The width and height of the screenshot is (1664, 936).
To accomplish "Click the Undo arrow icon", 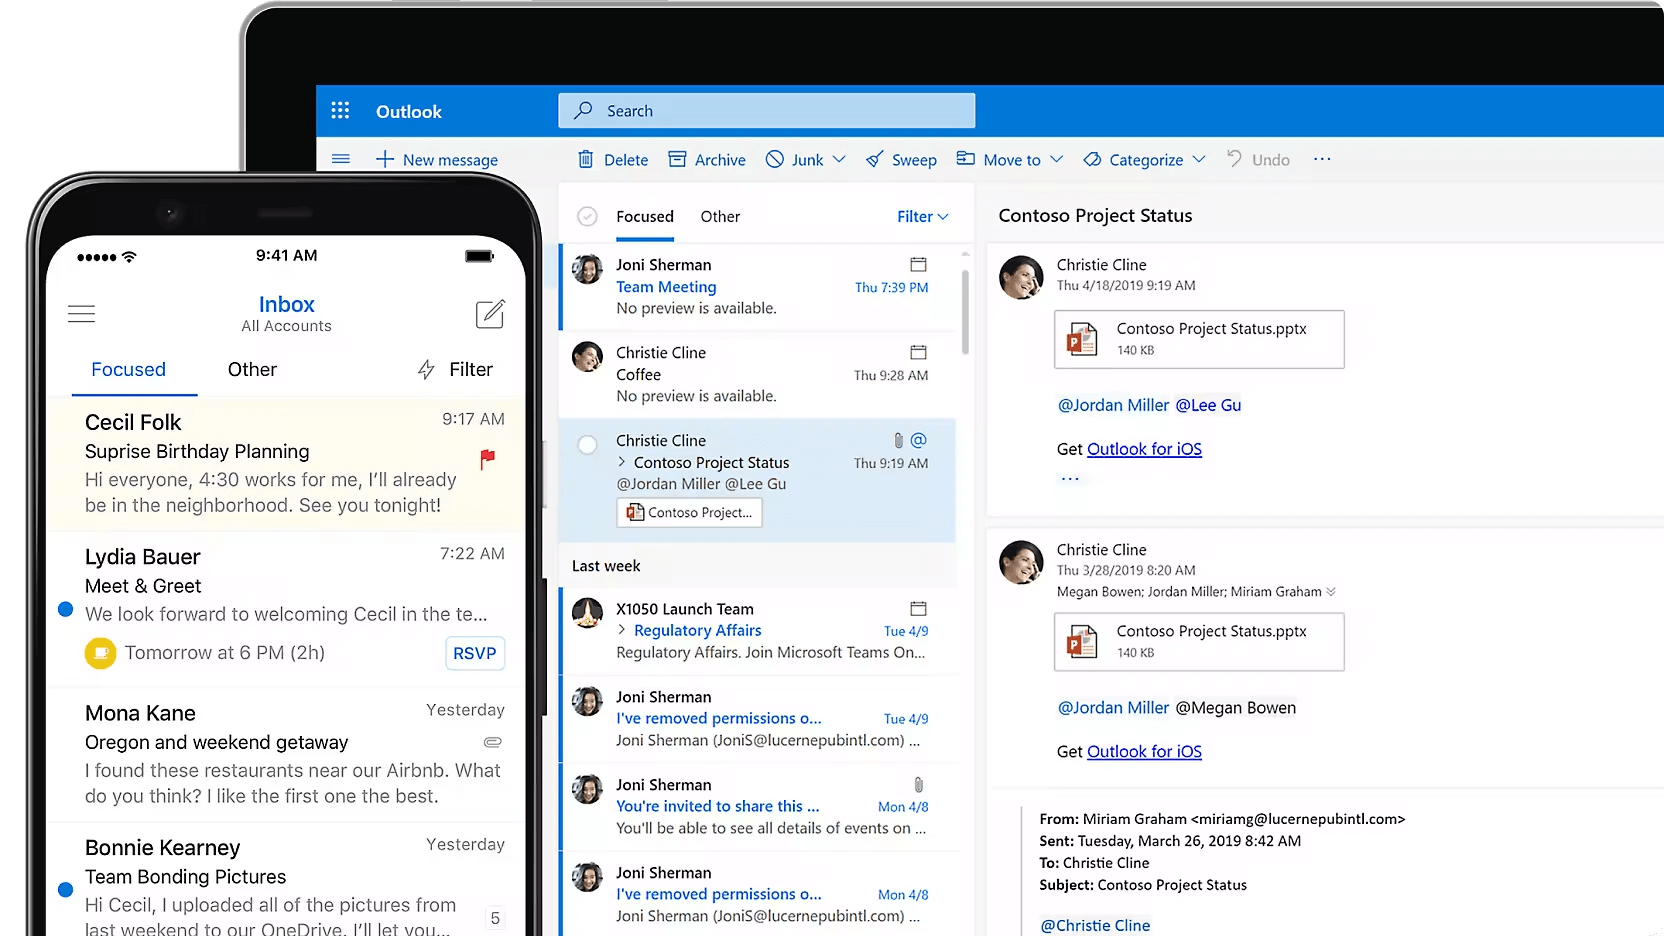I will 1235,158.
